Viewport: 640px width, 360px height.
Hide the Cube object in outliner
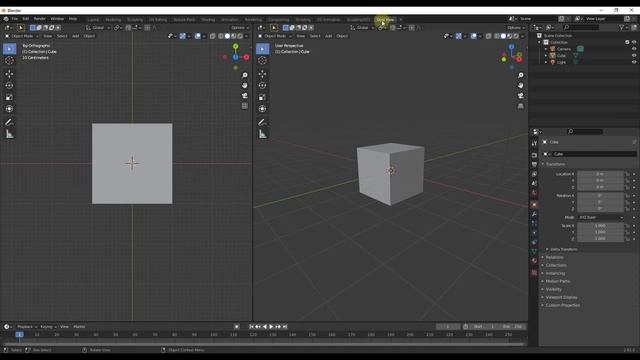634,56
